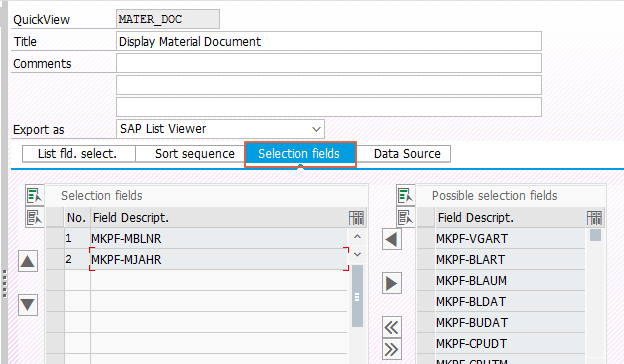Click the third Comments line field
This screenshot has height=364, width=624.
[329, 107]
